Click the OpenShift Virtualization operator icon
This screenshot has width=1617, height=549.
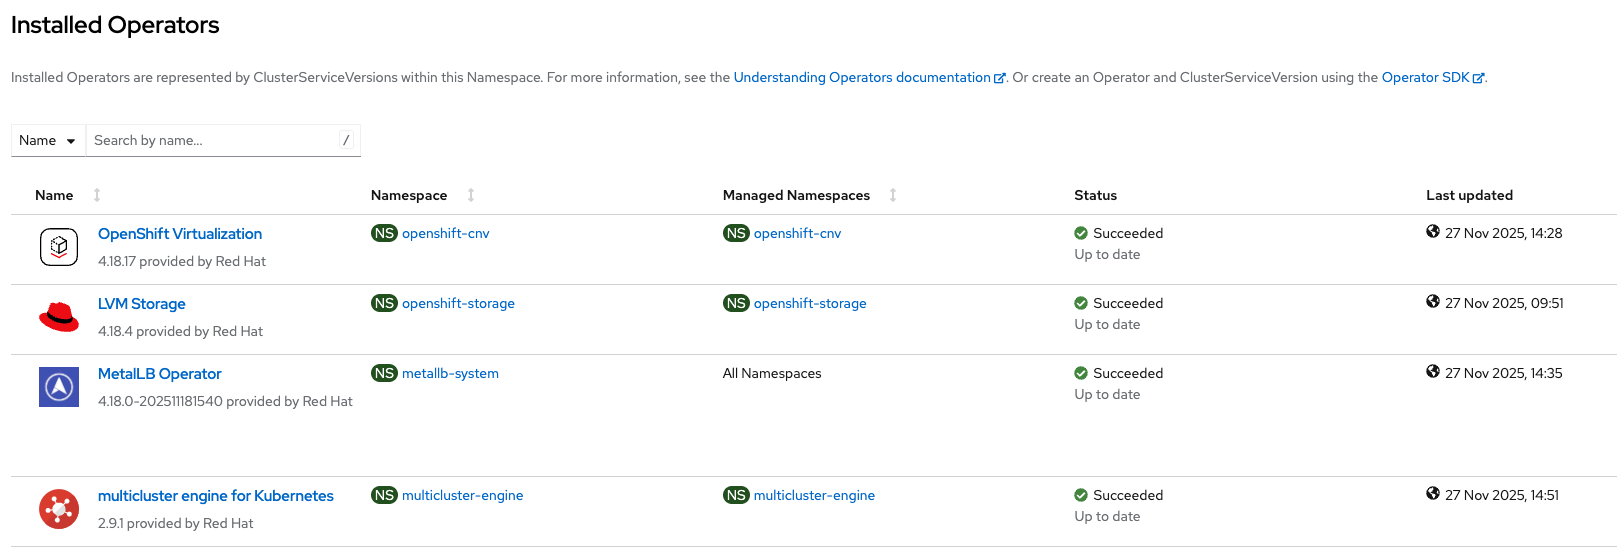[x=59, y=246]
